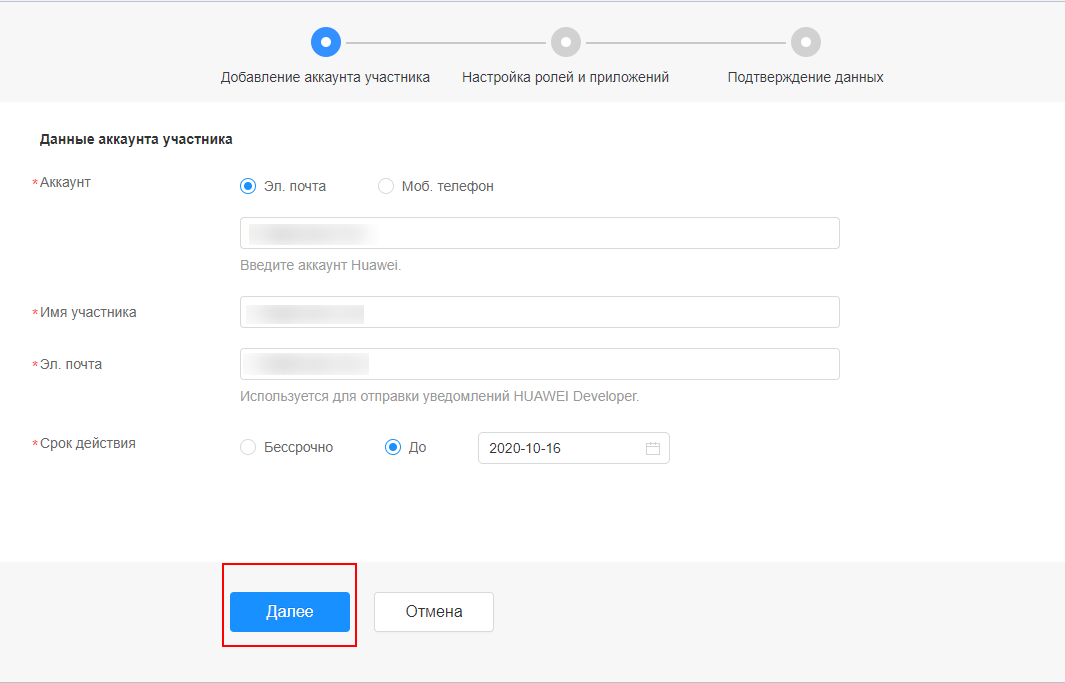Select 'Бессрочно' validity radio button
Image resolution: width=1065 pixels, height=683 pixels.
pos(249,448)
